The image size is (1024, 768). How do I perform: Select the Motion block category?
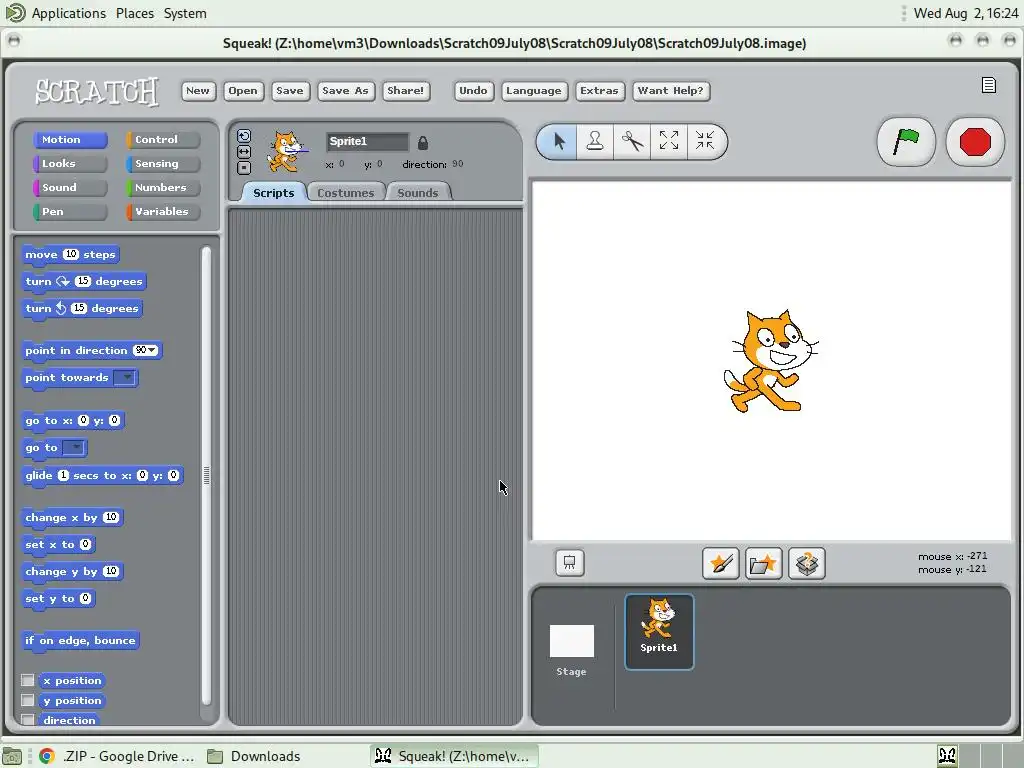(x=70, y=140)
